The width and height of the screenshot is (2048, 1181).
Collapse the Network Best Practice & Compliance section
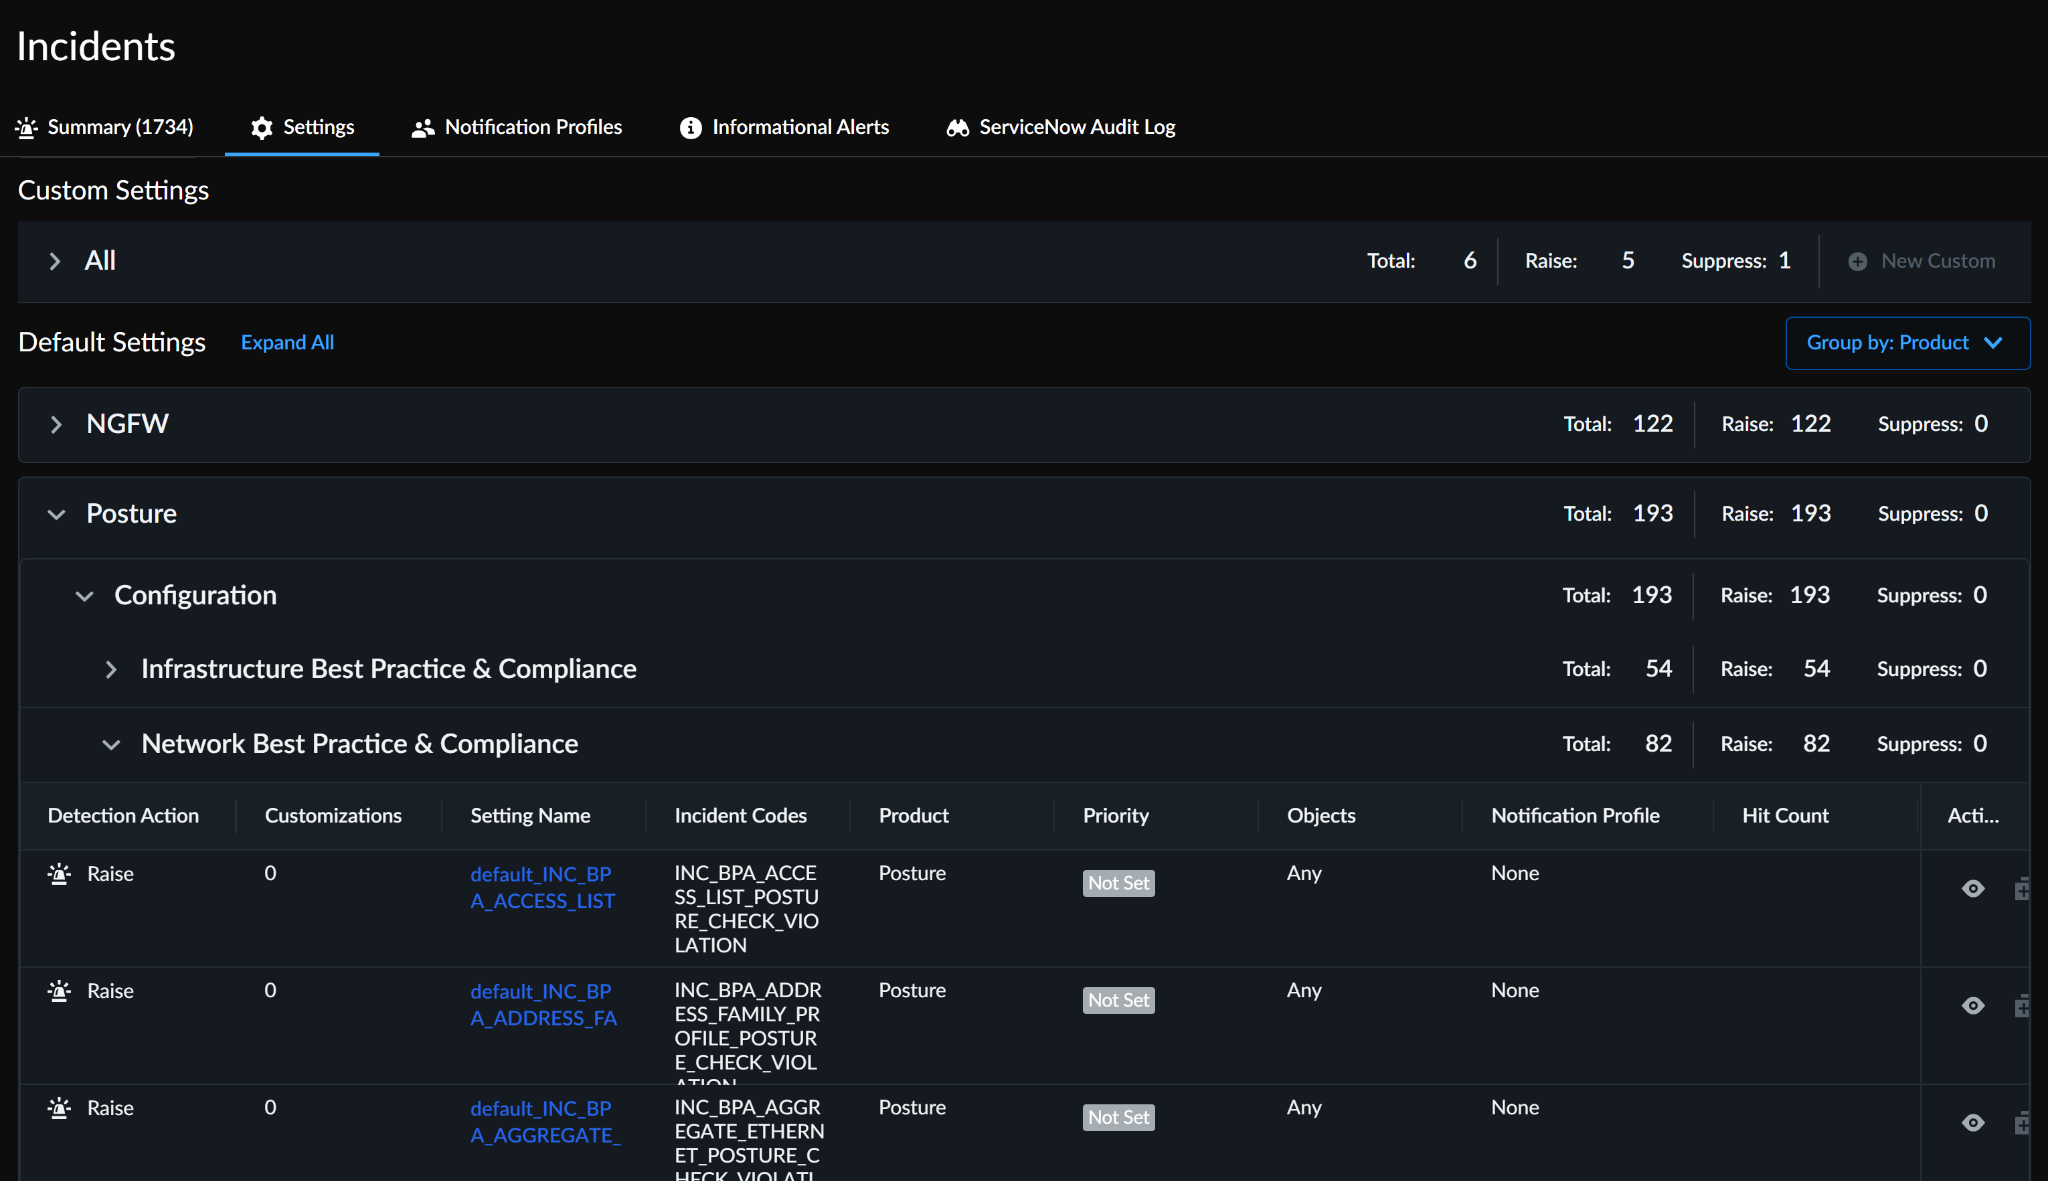111,745
